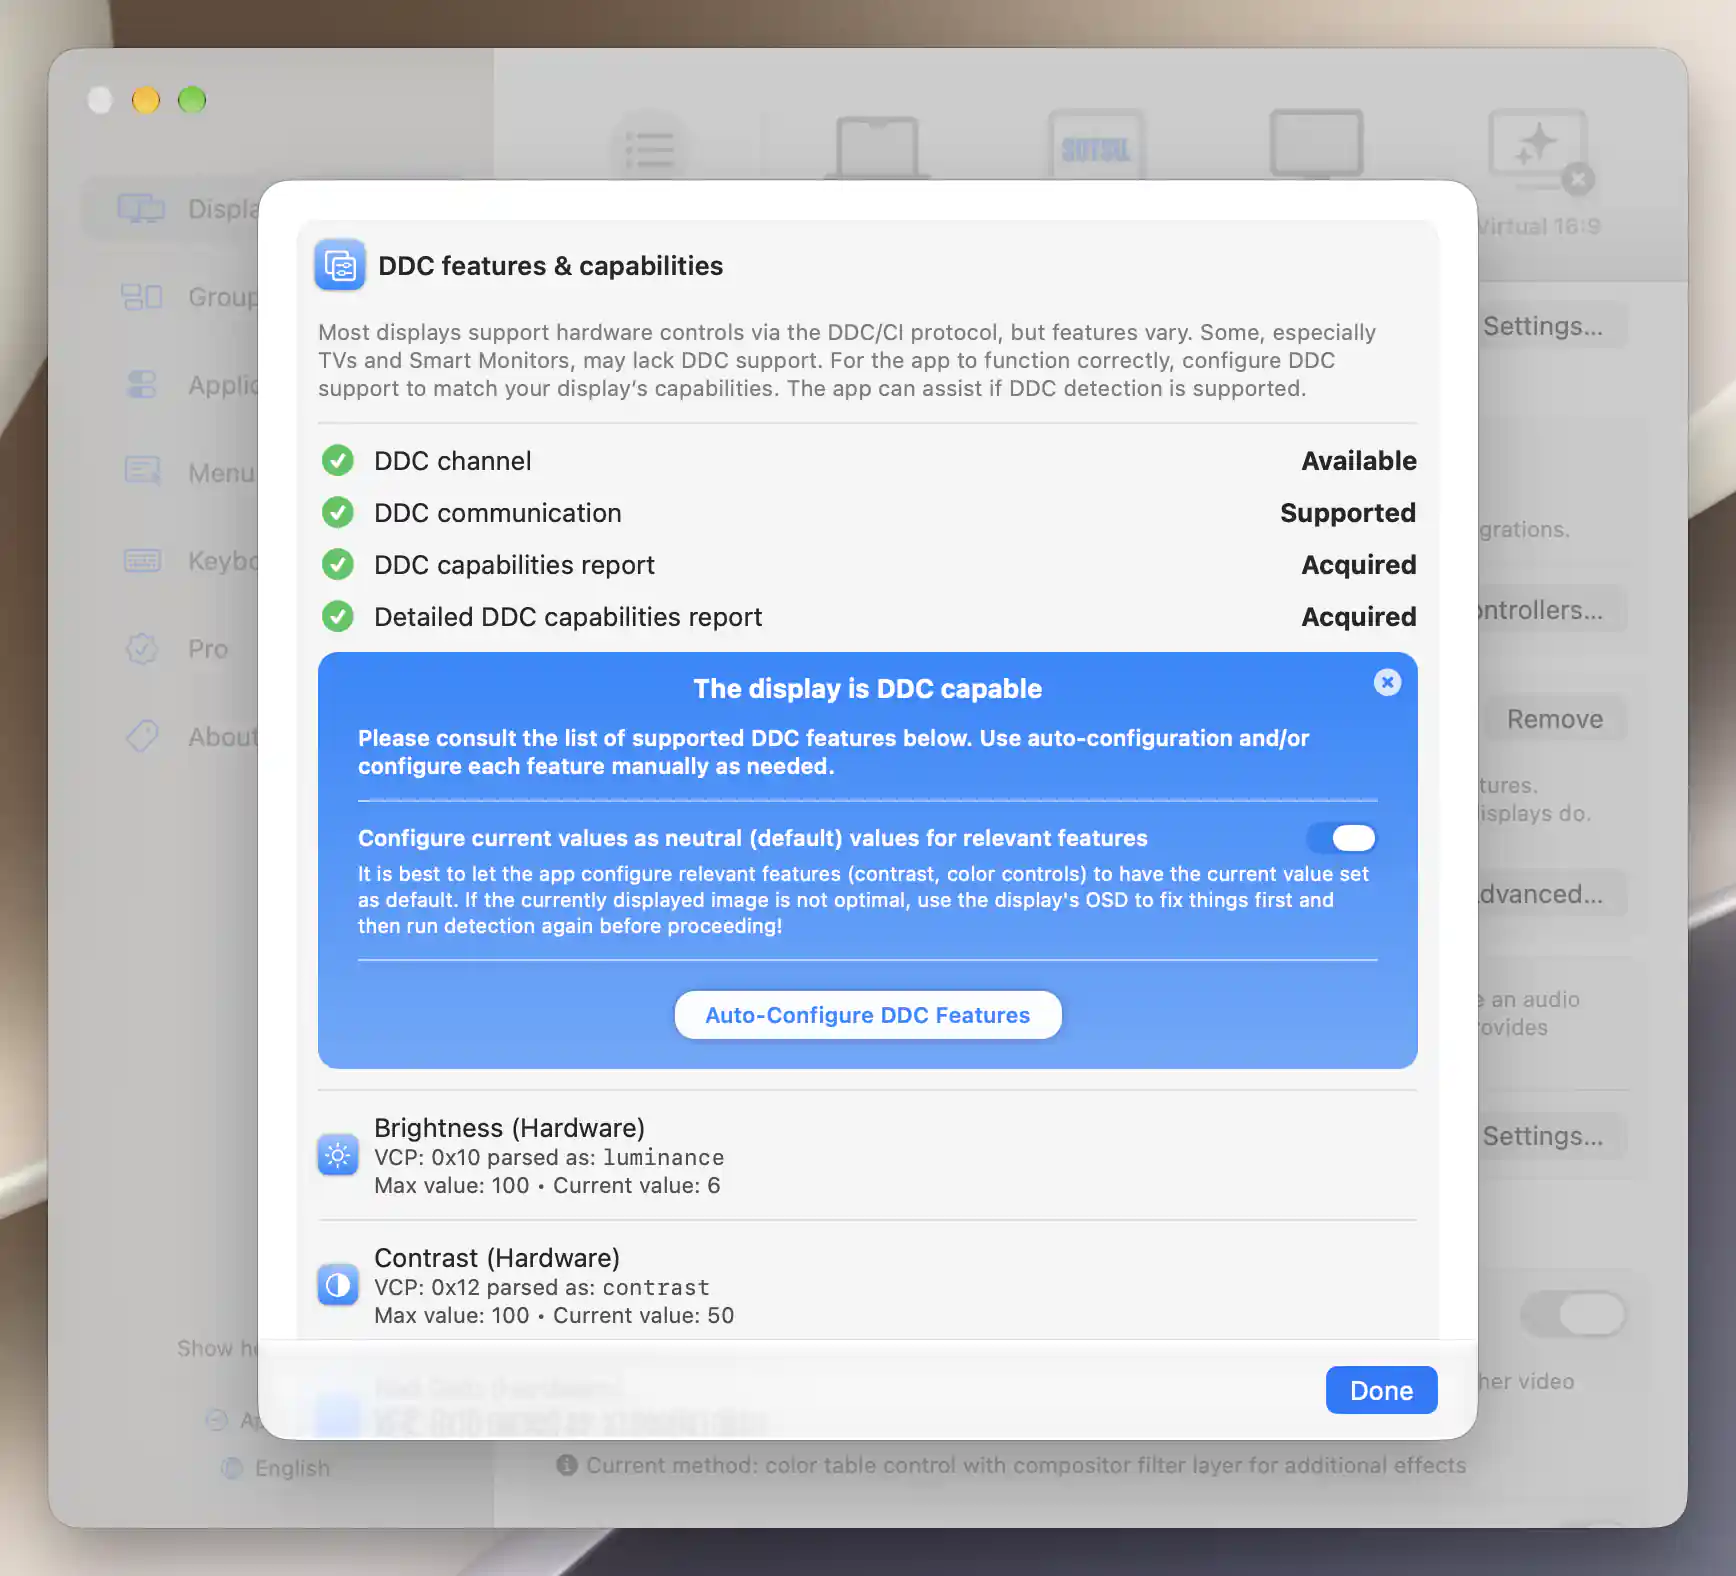1736x1576 pixels.
Task: Click the Pro badge icon in sidebar
Action: (x=142, y=649)
